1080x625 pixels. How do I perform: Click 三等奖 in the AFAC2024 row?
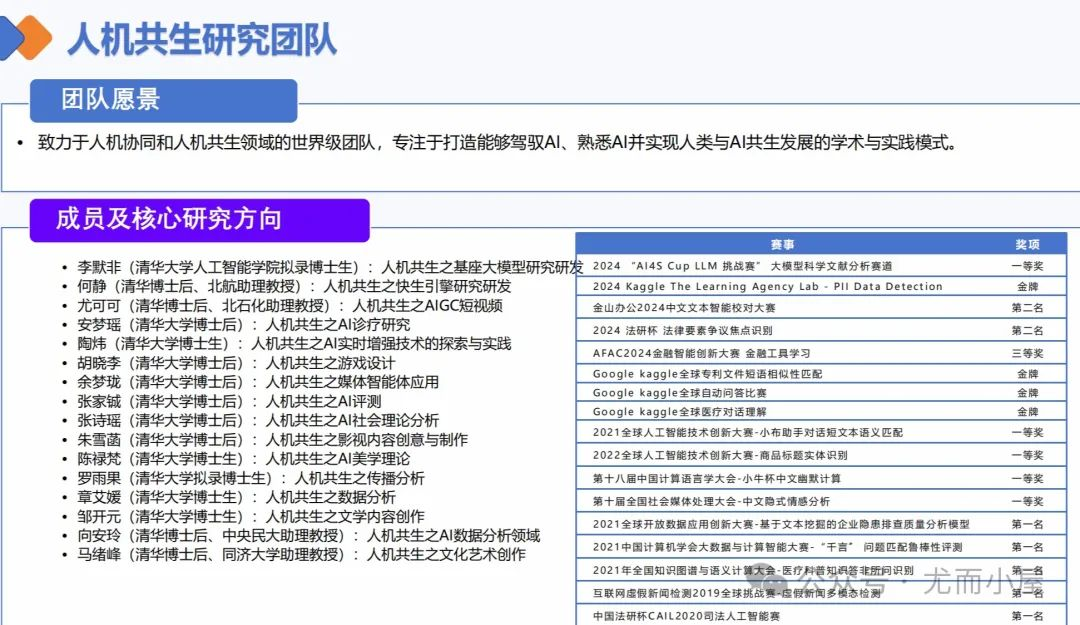click(x=1027, y=354)
